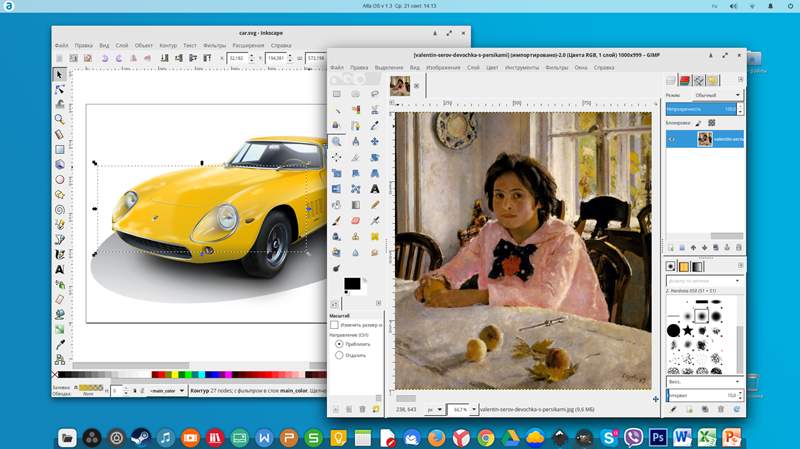Screen dimensions: 800x449
Task: Click the delete layer trash button
Action: [738, 248]
